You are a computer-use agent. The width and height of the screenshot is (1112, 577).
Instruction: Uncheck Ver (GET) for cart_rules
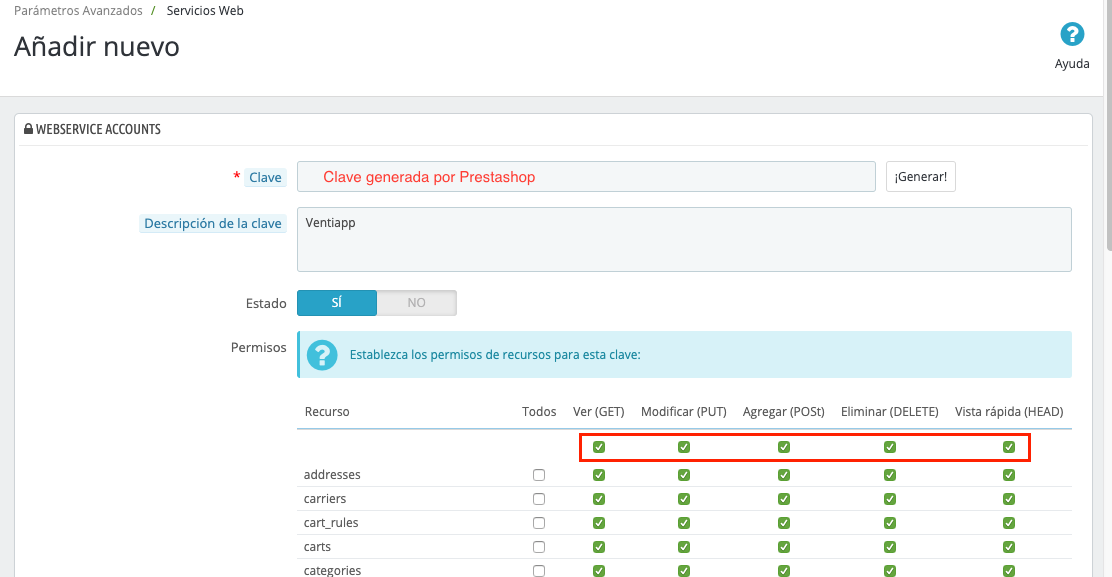coord(599,523)
